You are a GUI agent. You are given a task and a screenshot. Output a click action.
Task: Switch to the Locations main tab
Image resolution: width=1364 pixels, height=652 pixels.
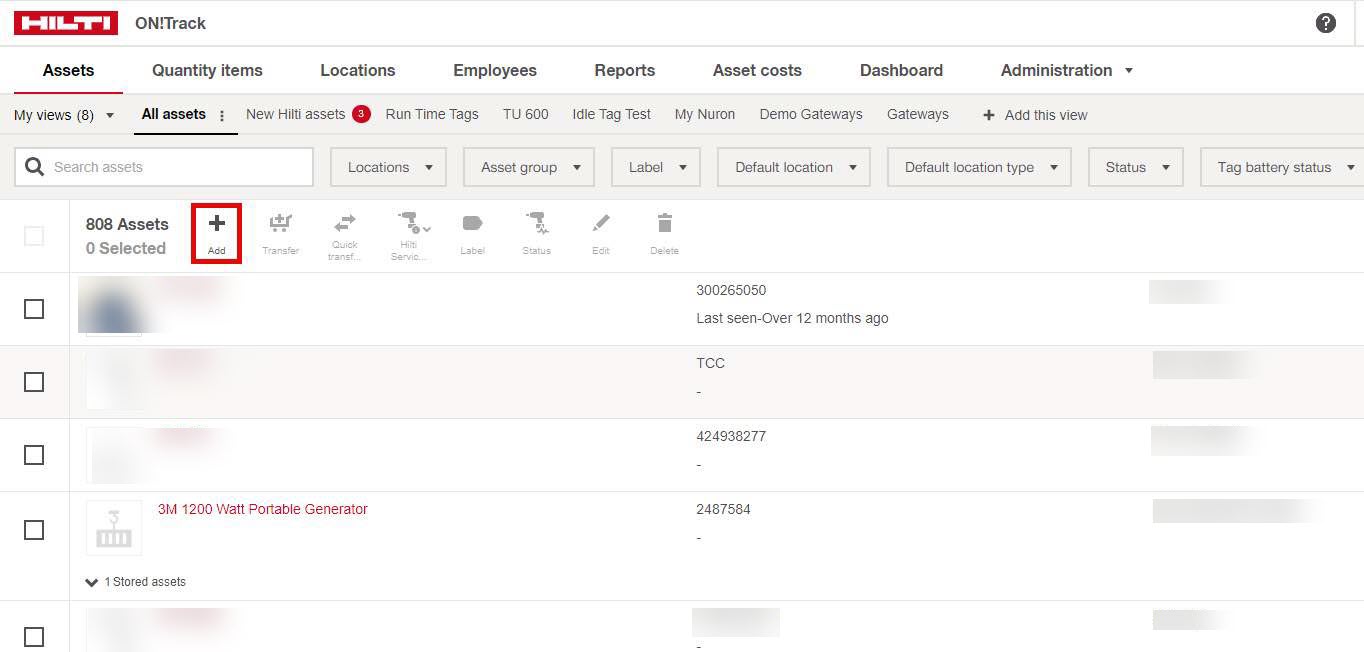click(x=358, y=70)
